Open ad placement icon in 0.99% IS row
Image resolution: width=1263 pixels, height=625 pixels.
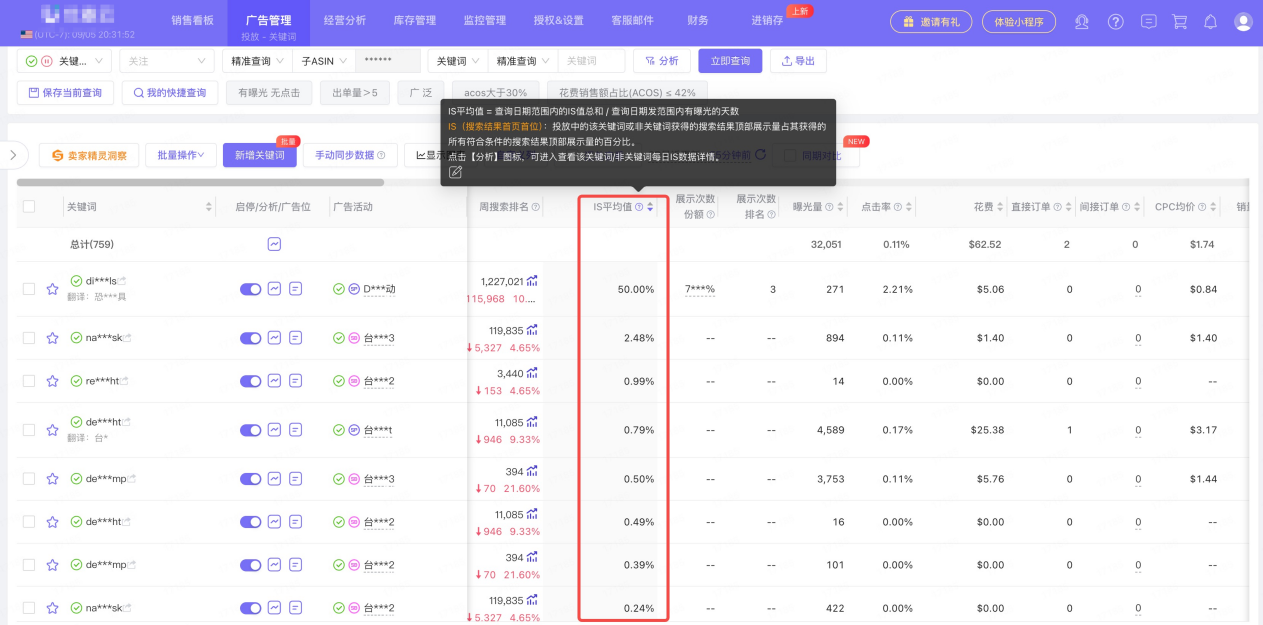(x=295, y=381)
